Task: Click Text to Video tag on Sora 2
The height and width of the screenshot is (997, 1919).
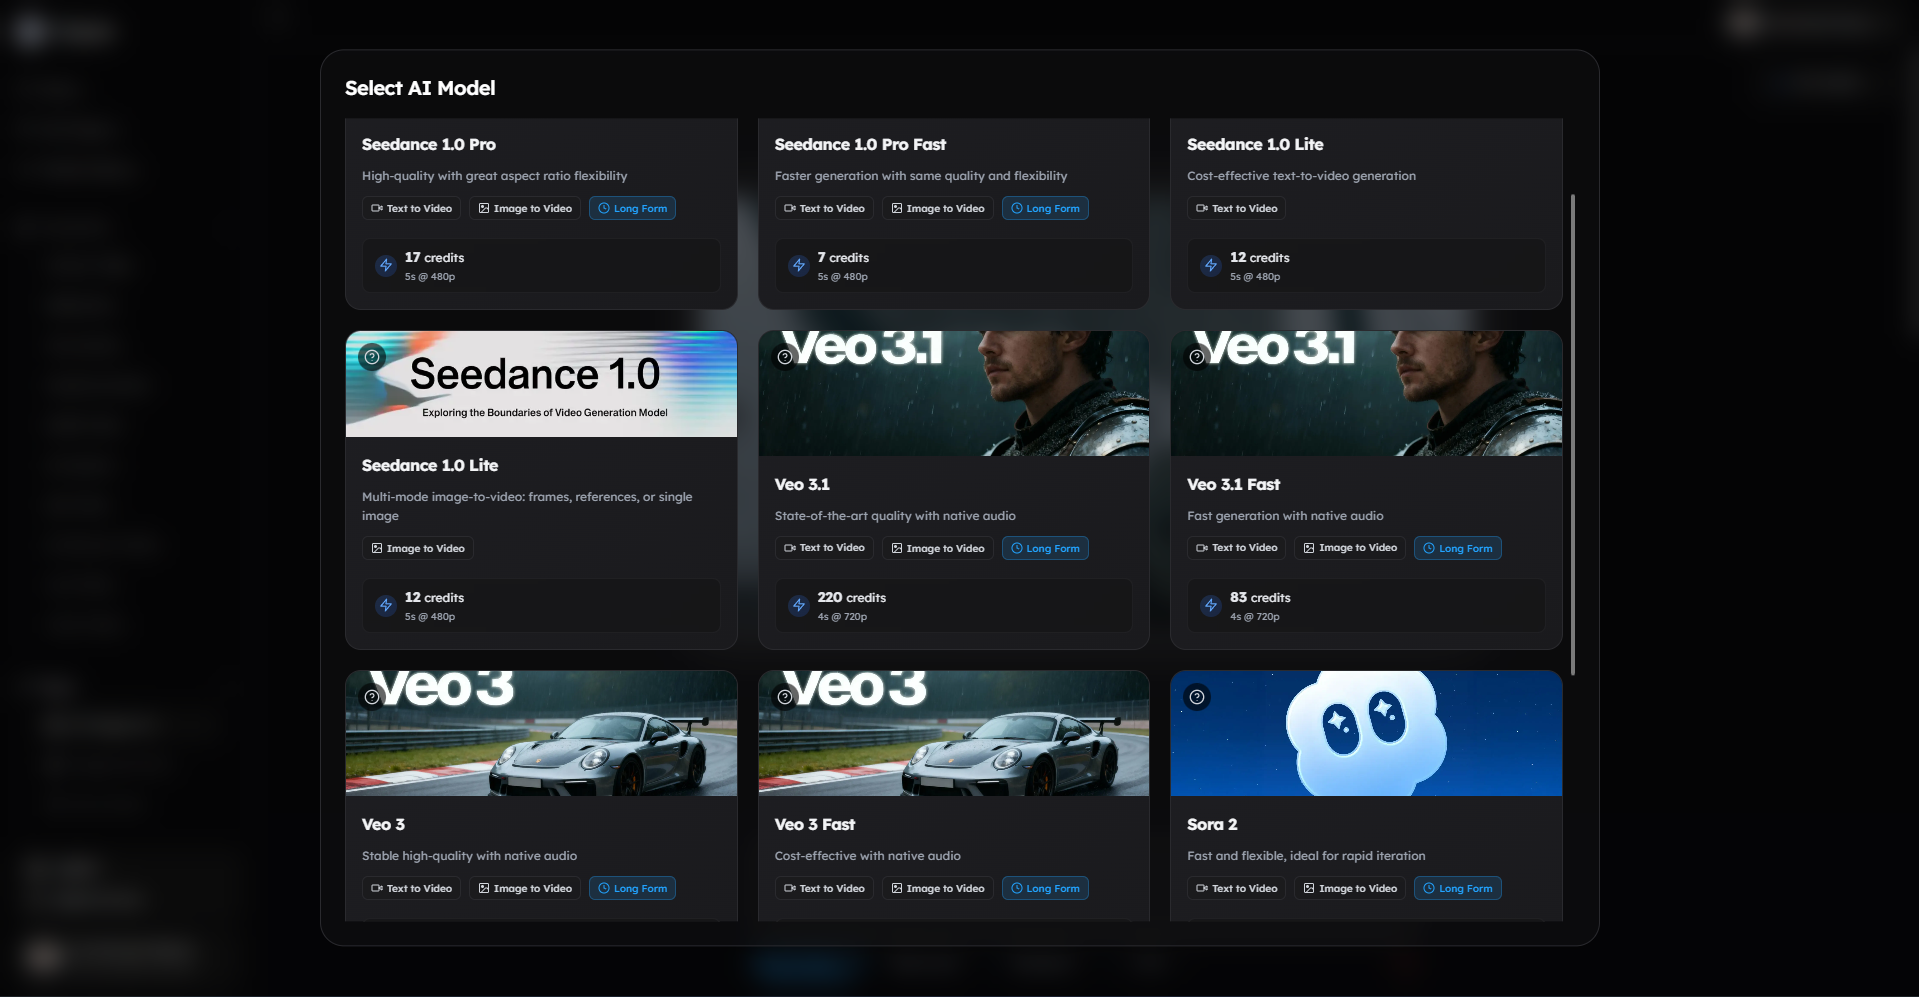Action: tap(1236, 888)
